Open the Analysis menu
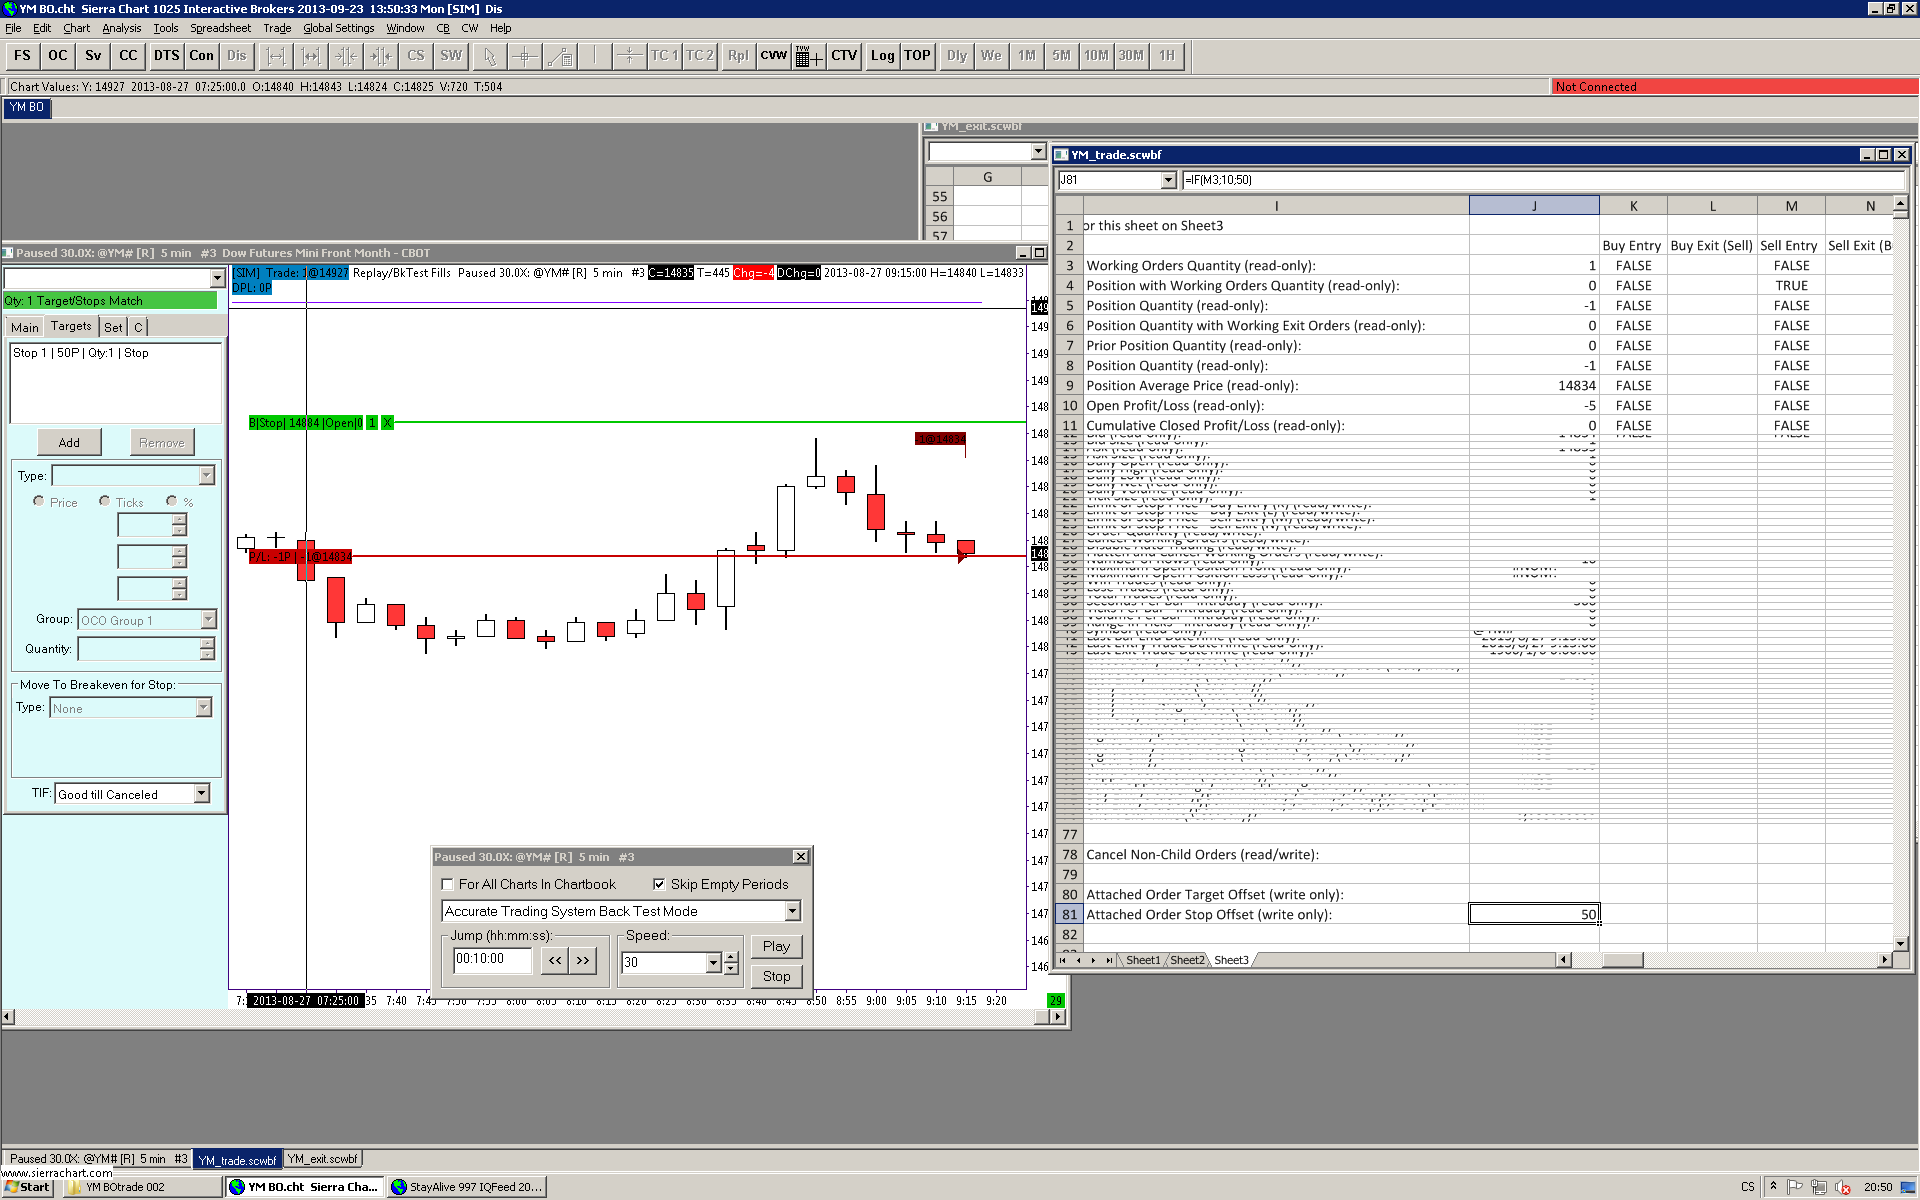The height and width of the screenshot is (1200, 1920). point(122,28)
